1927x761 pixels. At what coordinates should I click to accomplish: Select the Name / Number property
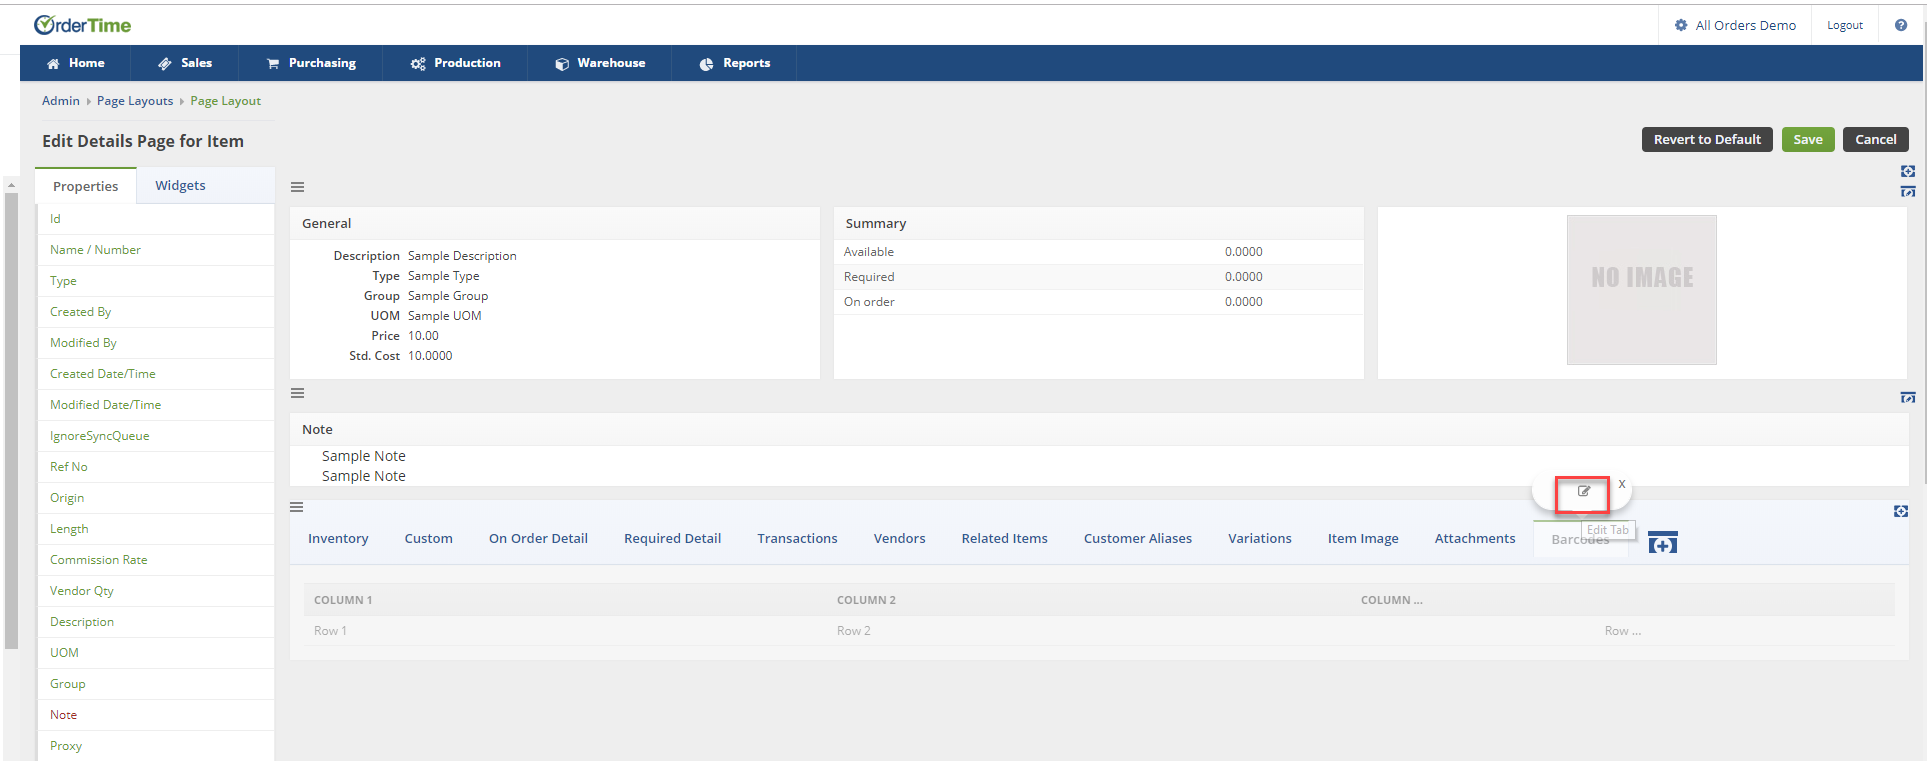[x=155, y=250]
